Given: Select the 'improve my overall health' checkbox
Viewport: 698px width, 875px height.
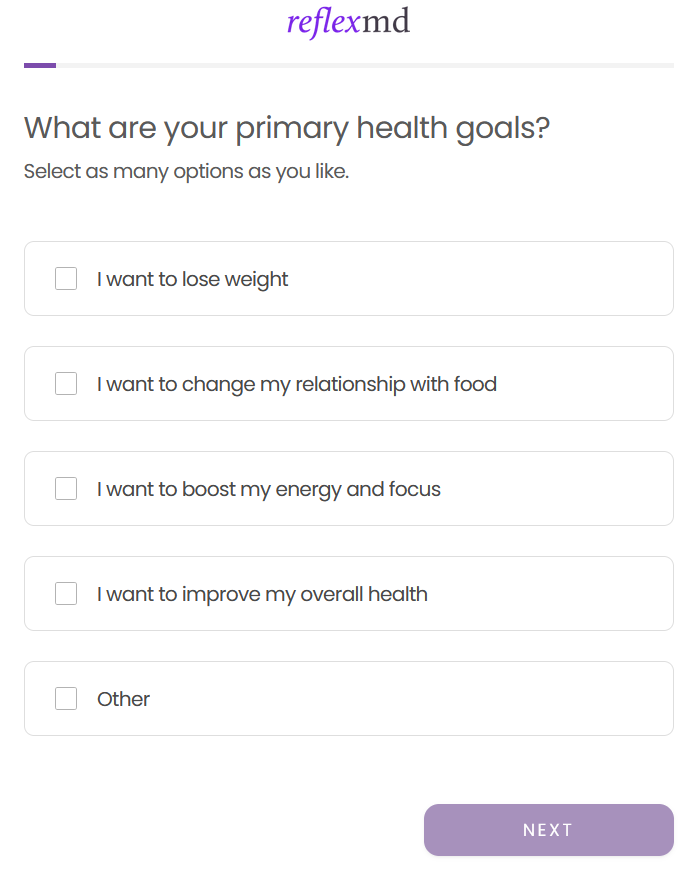Looking at the screenshot, I should (66, 594).
